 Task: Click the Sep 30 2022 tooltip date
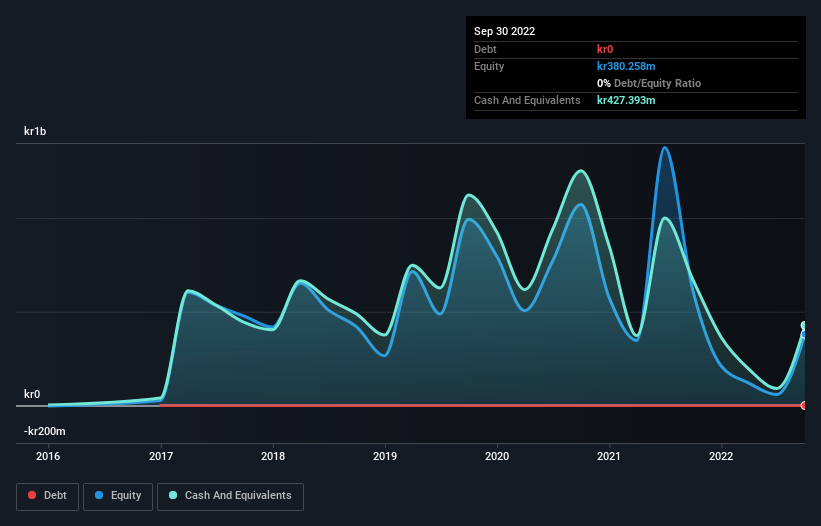pos(505,31)
